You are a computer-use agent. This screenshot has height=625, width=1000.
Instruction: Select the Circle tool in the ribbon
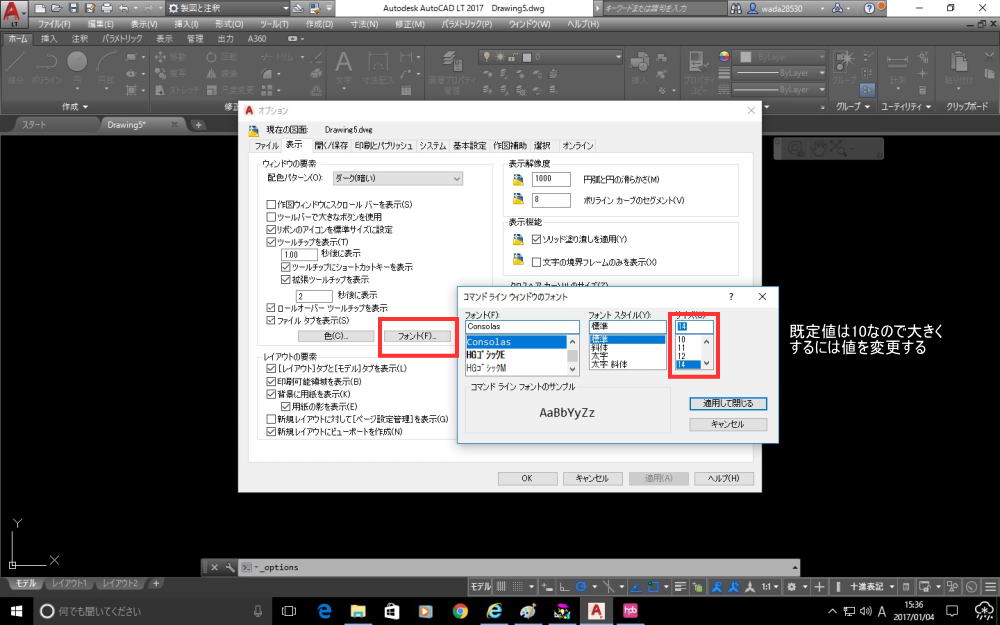(x=77, y=61)
